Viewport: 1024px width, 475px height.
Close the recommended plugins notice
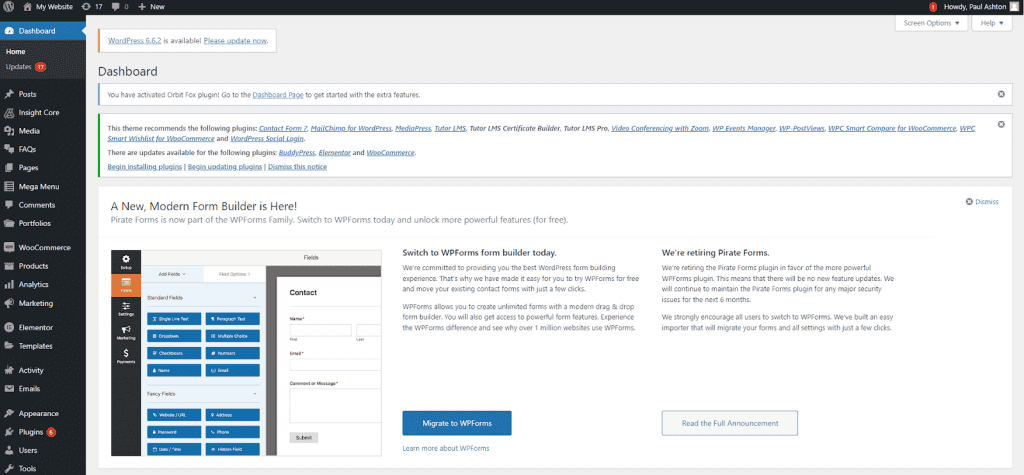(1001, 125)
